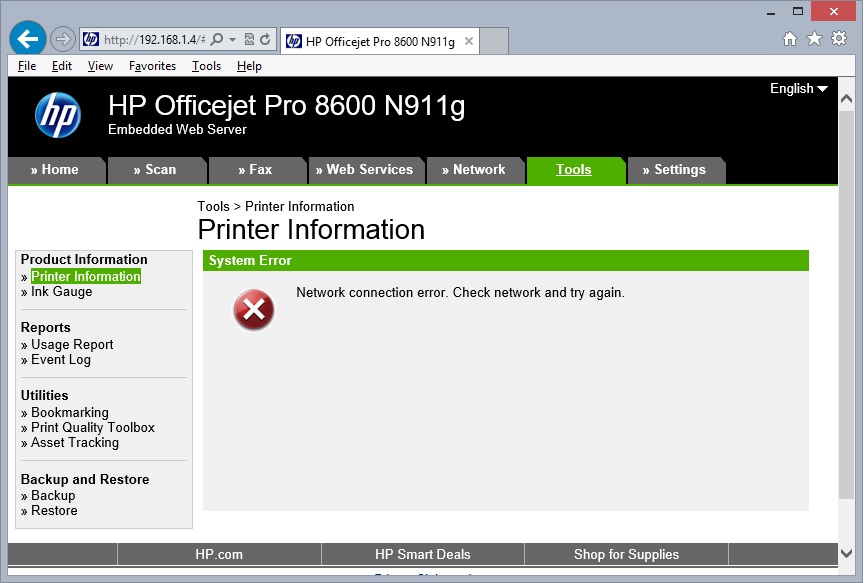Select the HP Officejet Pro 8600 N911g tab

coord(380,41)
